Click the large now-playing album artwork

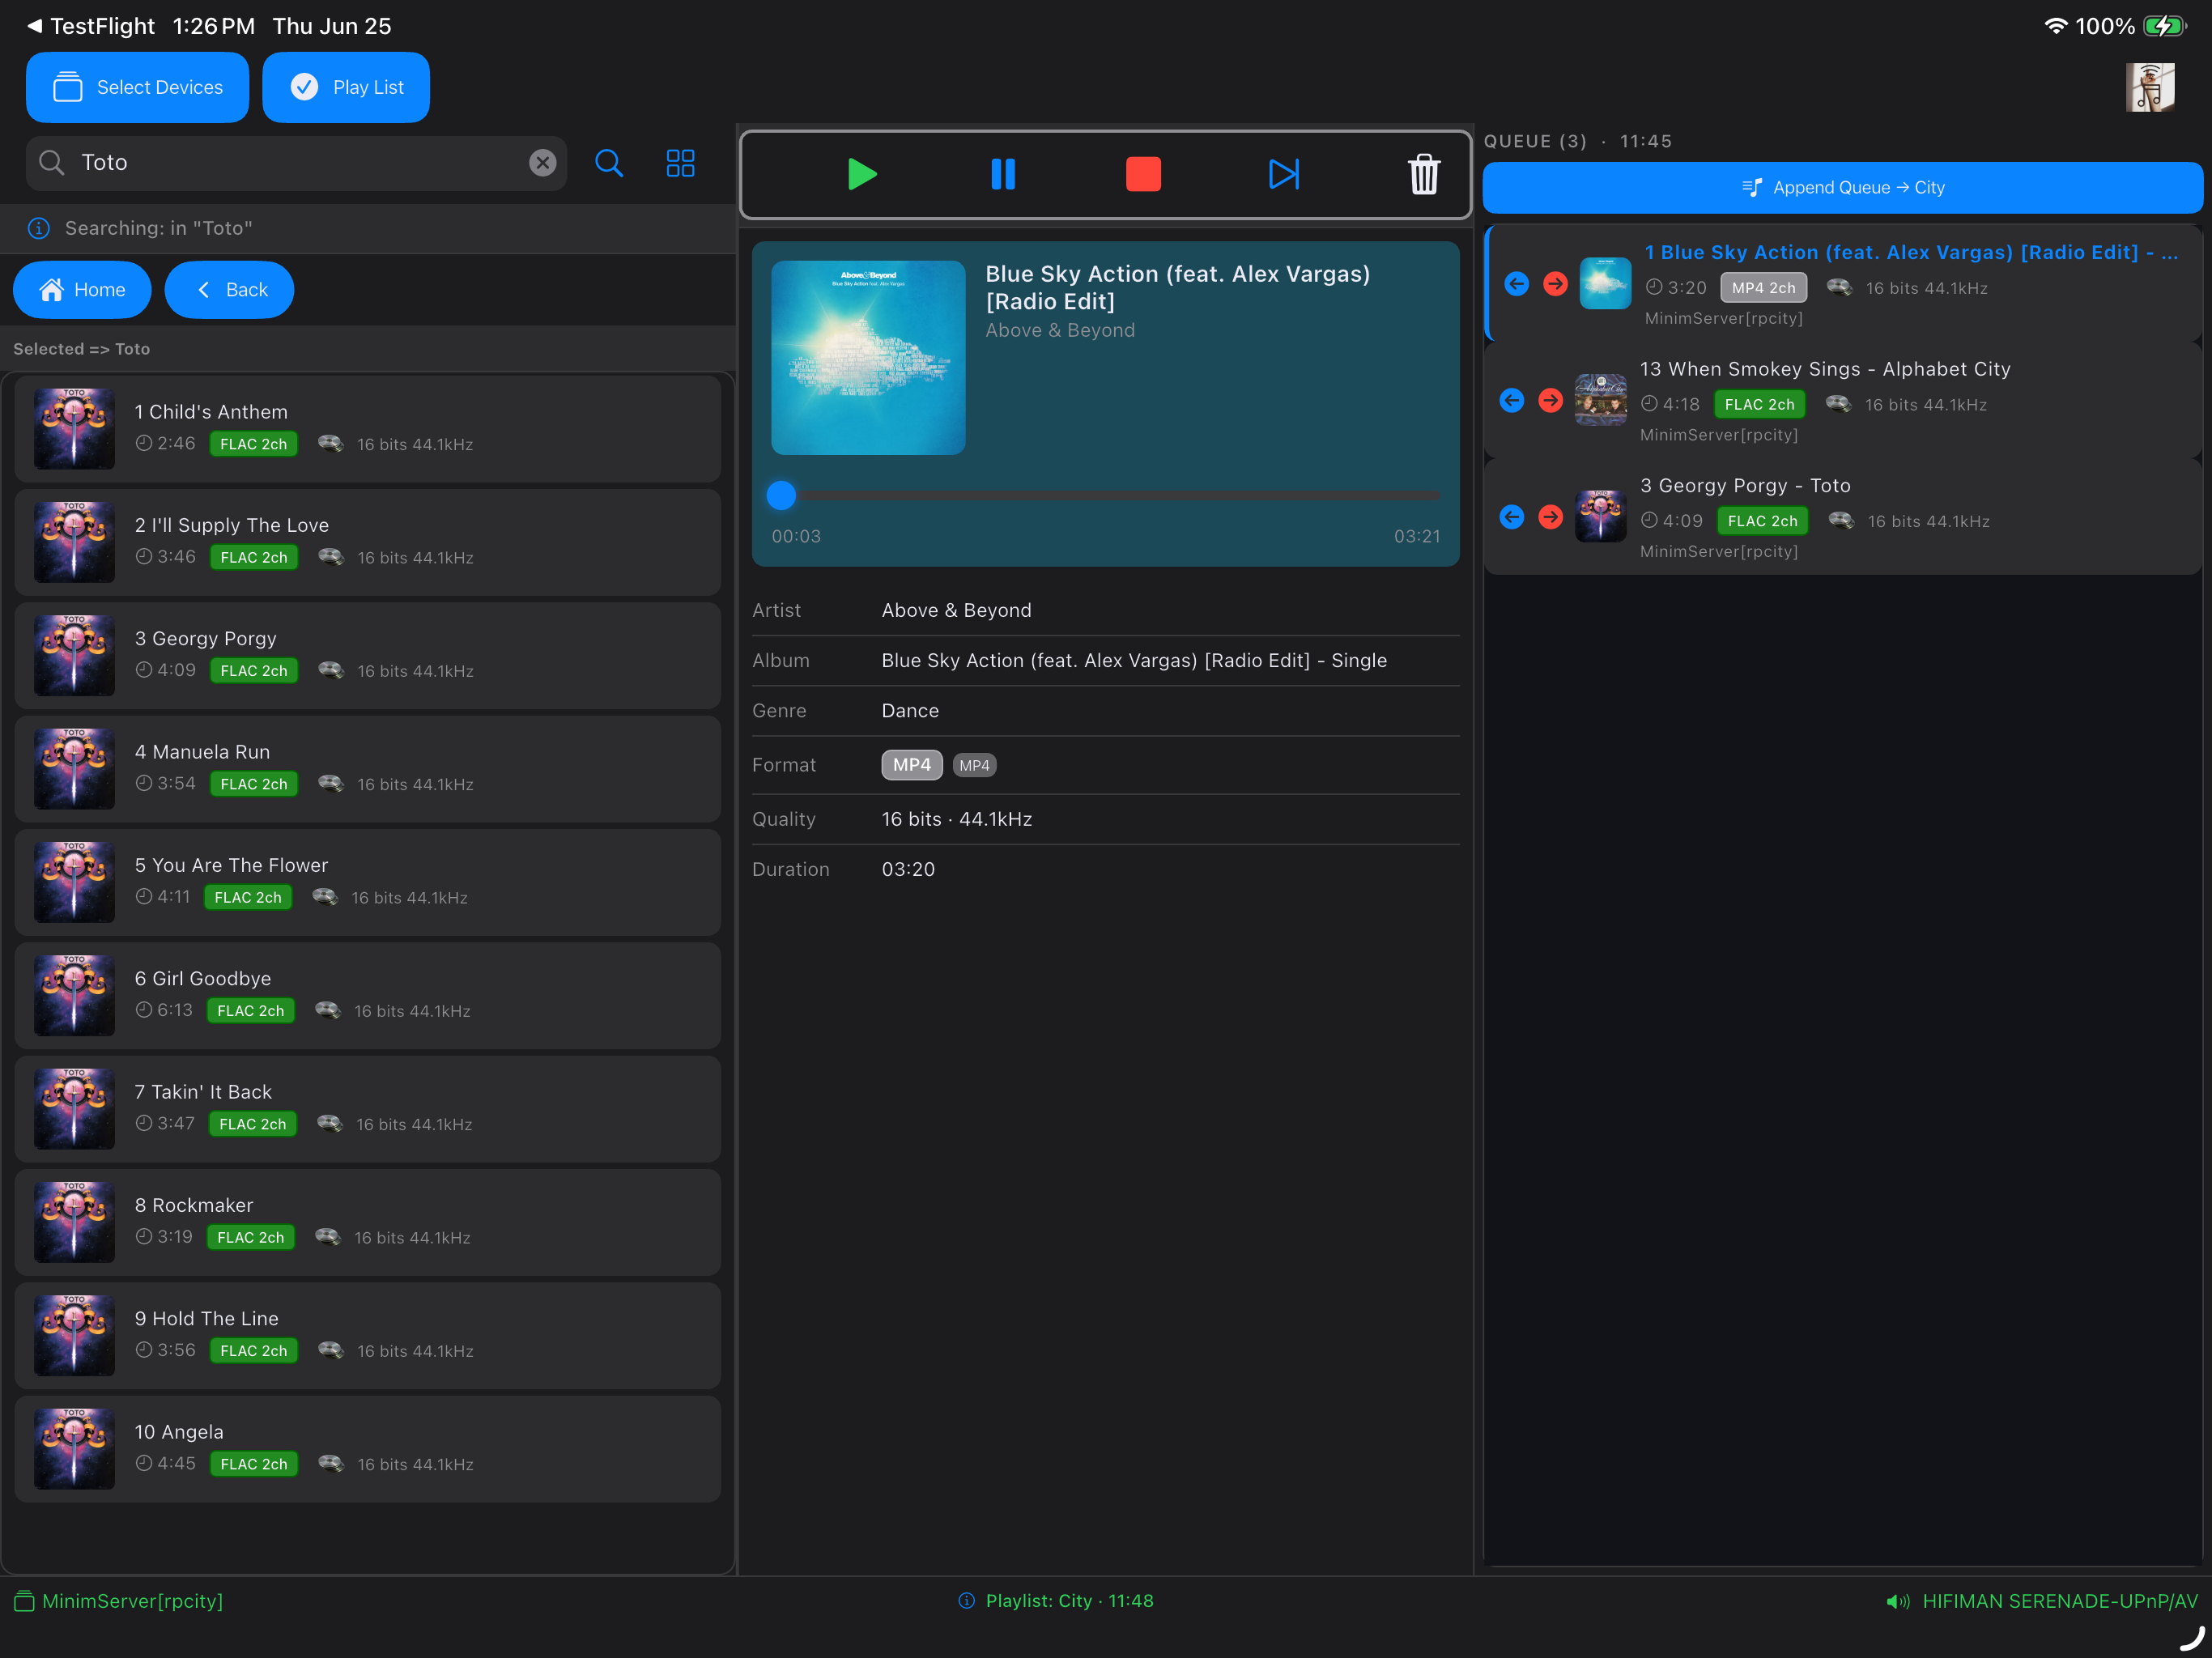point(868,358)
